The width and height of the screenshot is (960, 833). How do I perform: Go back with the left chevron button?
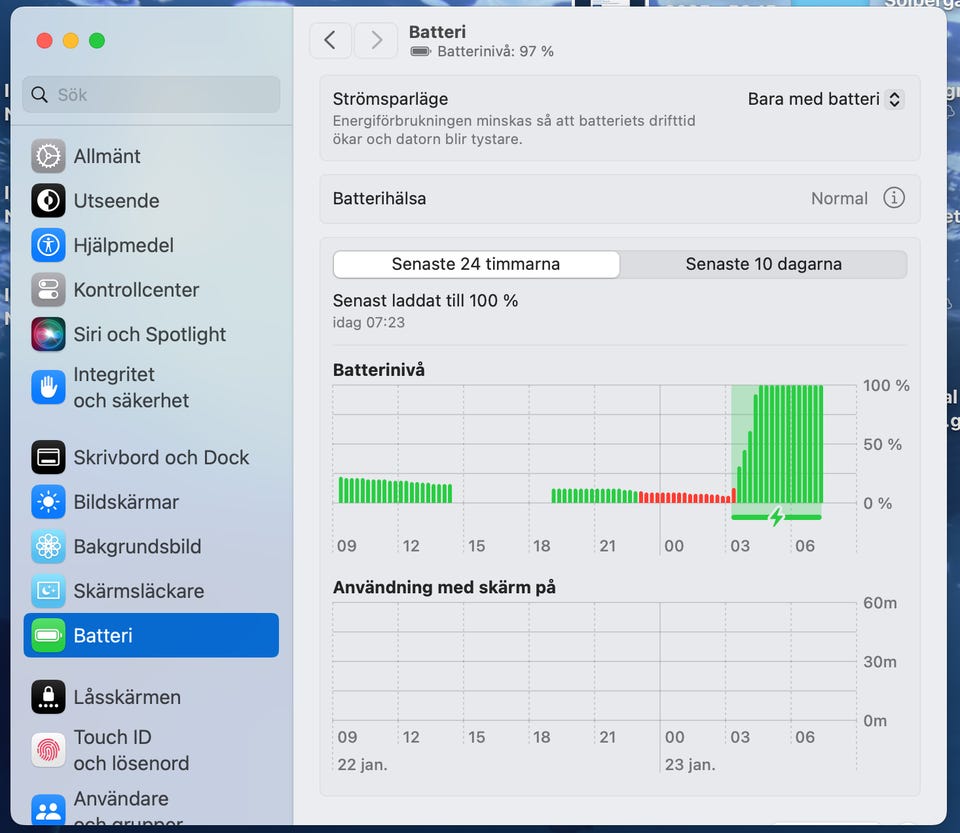coord(330,40)
